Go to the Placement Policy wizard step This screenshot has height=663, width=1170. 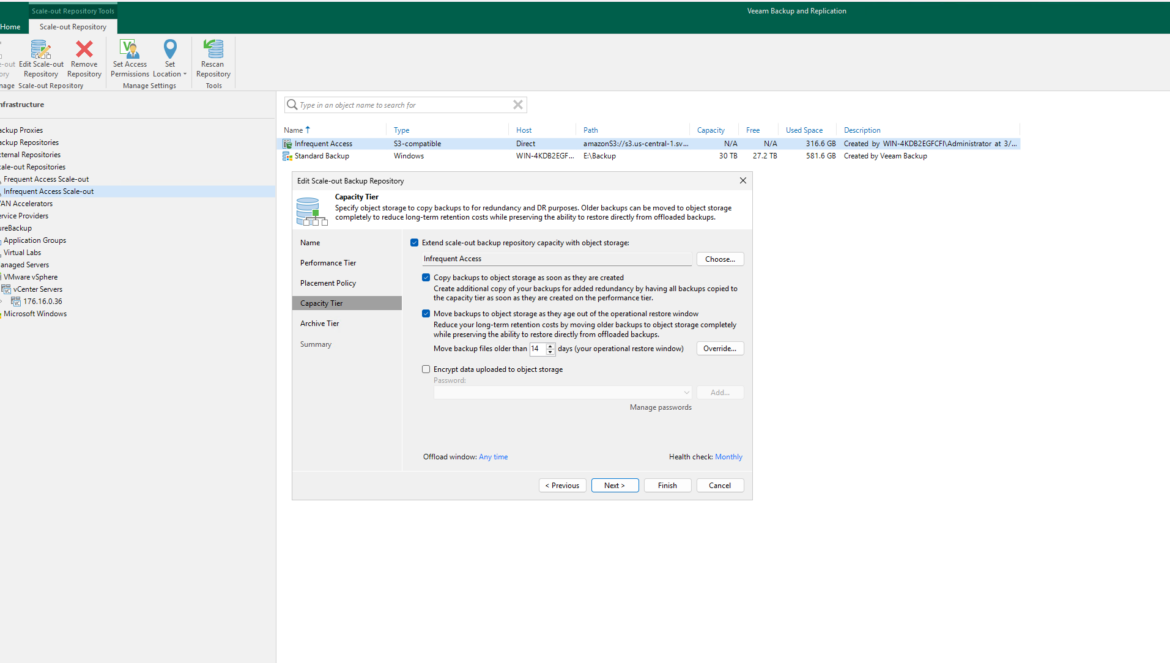click(x=328, y=283)
